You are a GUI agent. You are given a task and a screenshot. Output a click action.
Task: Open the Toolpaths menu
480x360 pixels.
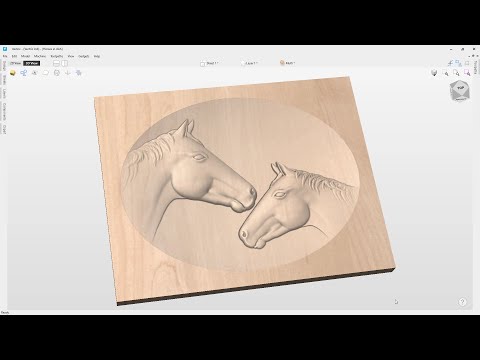pos(57,56)
